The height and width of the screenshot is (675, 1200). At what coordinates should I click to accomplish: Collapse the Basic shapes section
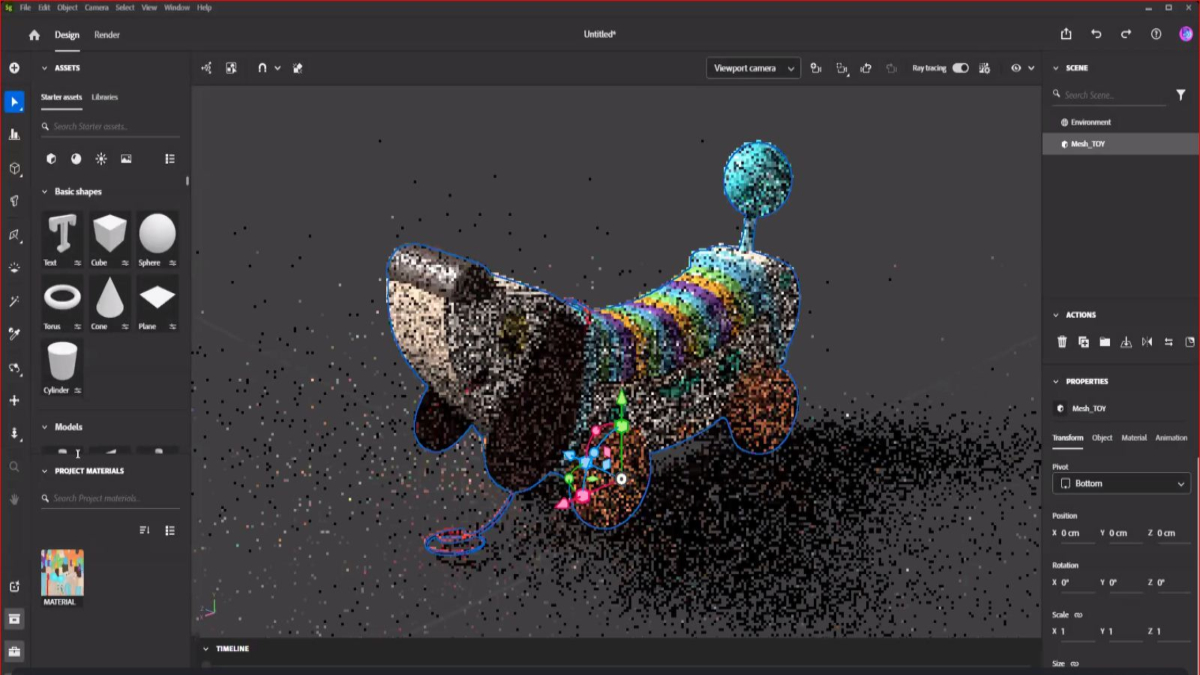[45, 192]
